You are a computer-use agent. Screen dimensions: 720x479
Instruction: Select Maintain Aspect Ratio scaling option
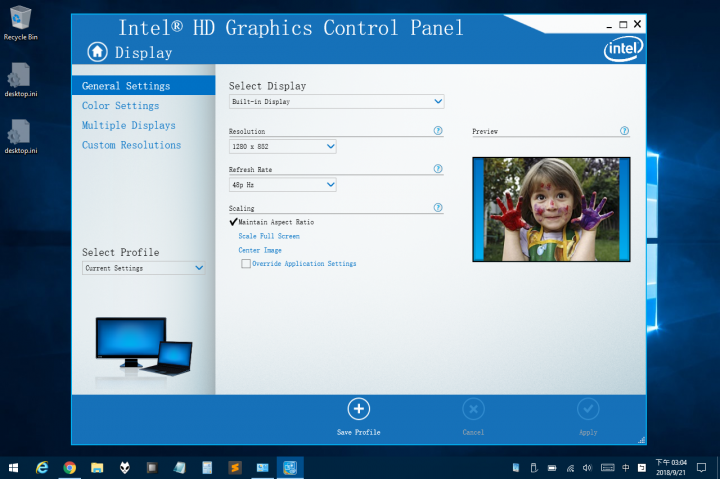tap(276, 222)
